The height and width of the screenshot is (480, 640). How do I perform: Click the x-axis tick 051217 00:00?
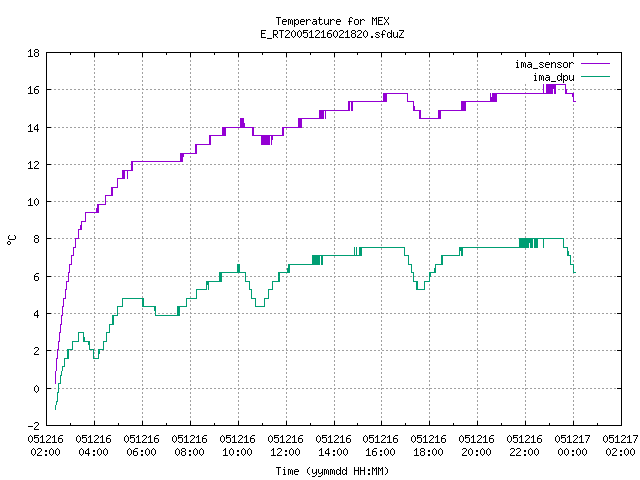point(572,445)
